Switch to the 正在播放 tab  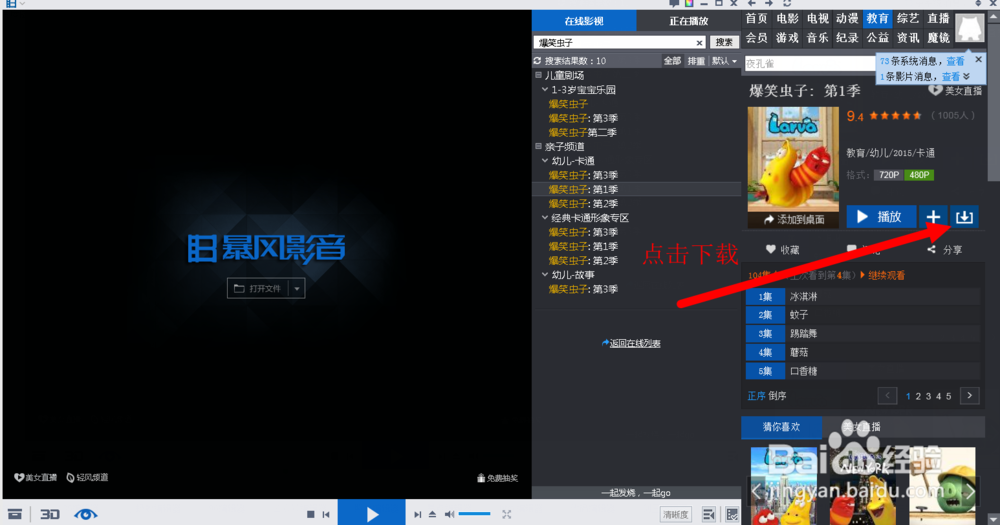[x=689, y=20]
